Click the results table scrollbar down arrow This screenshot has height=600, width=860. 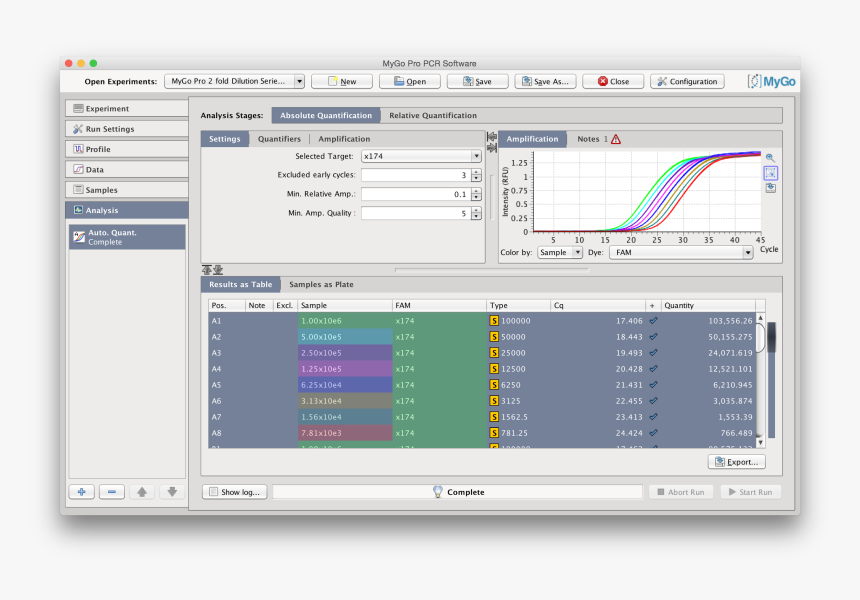[x=760, y=442]
